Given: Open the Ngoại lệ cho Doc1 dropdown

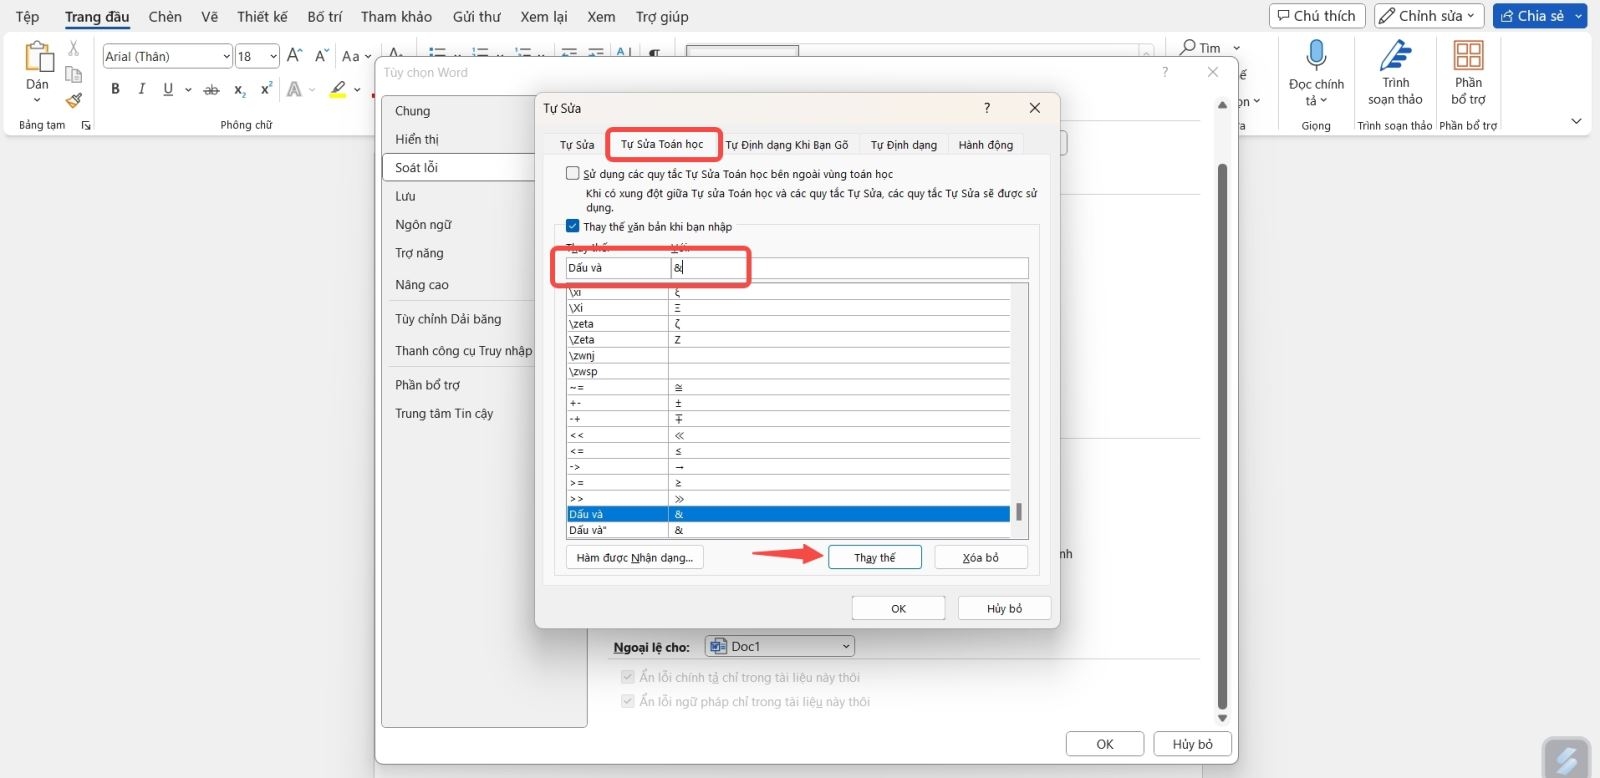Looking at the screenshot, I should pyautogui.click(x=780, y=646).
